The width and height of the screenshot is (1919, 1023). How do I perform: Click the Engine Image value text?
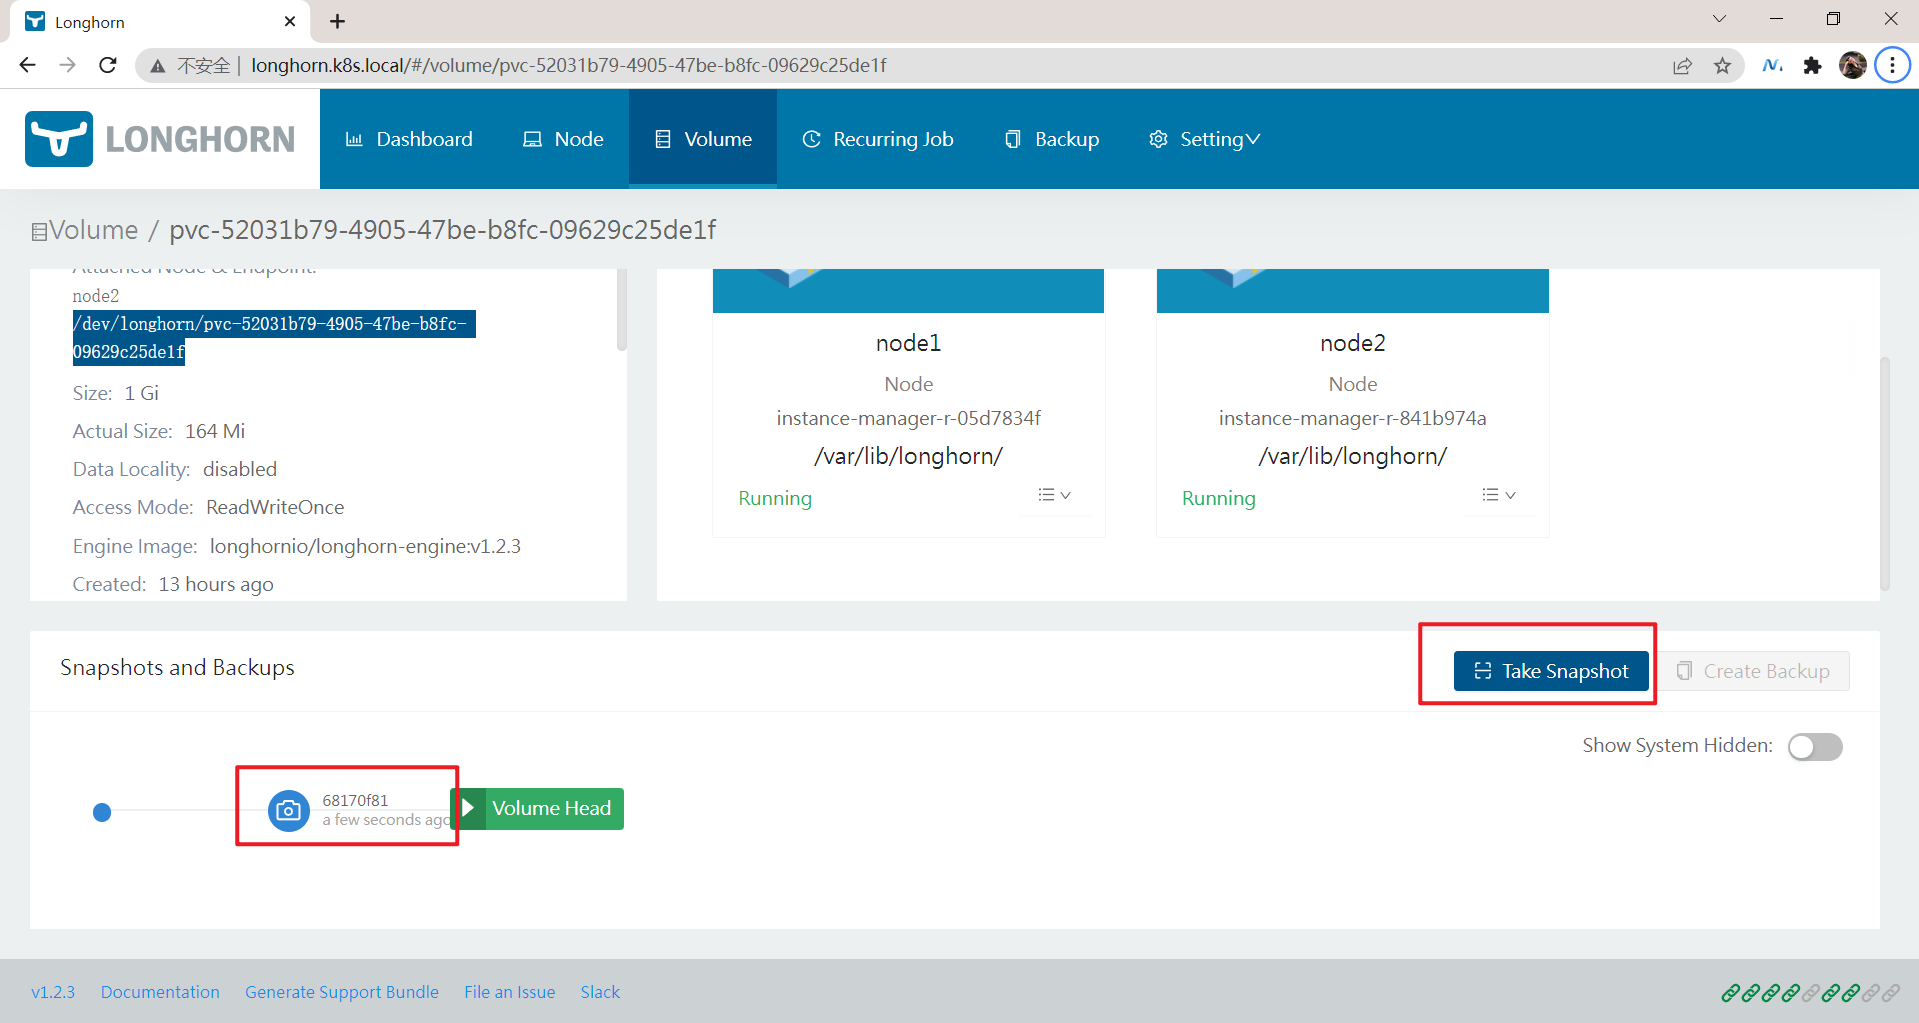(365, 546)
